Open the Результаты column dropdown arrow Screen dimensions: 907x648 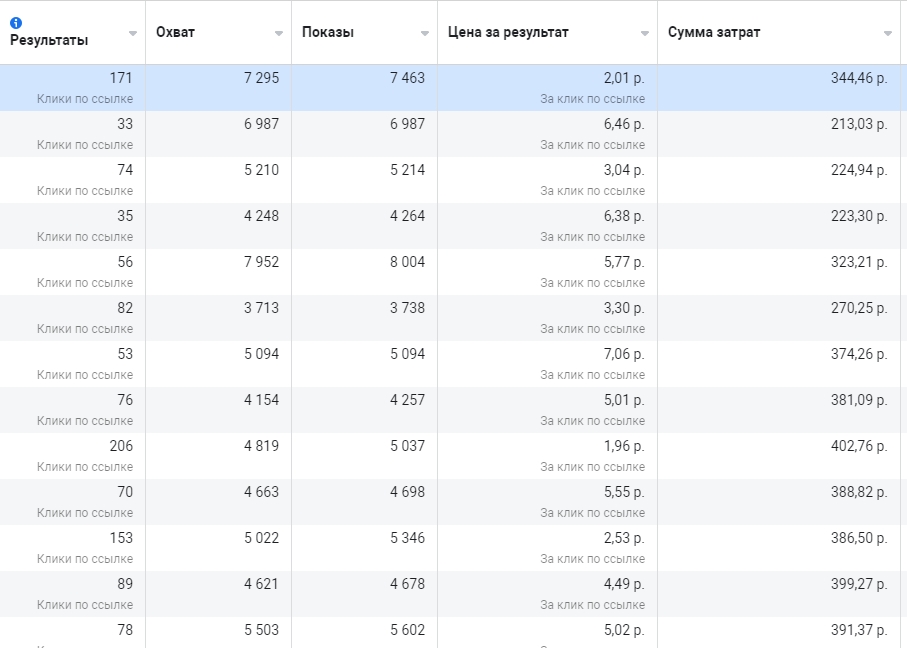(133, 34)
